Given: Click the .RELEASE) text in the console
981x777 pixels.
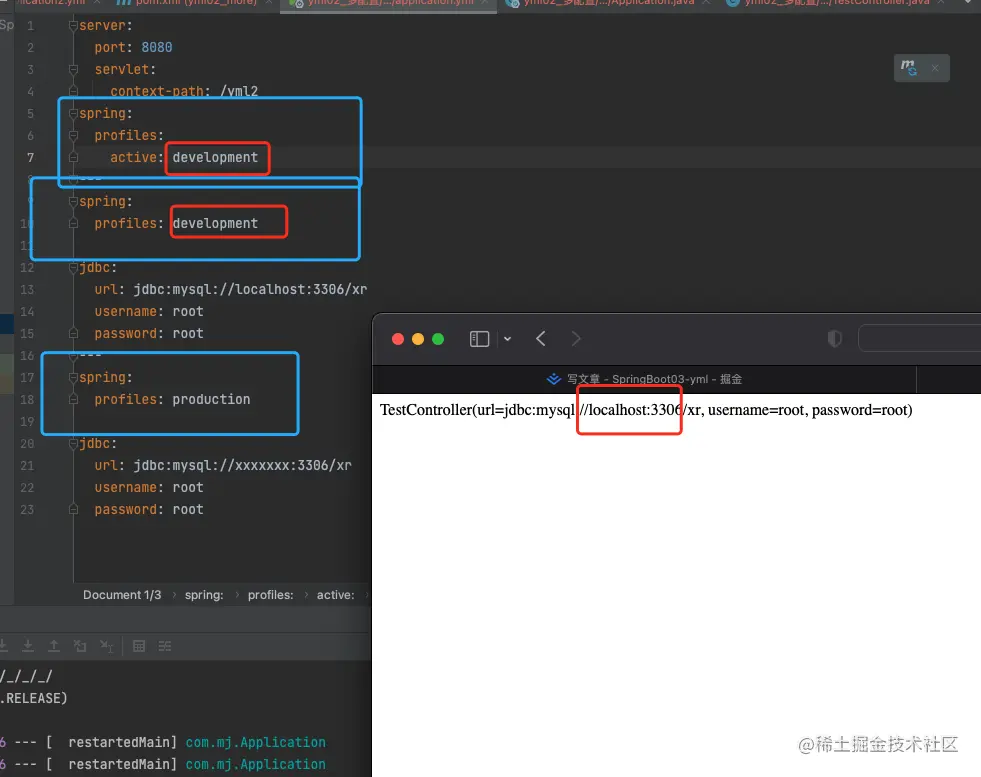Looking at the screenshot, I should pyautogui.click(x=34, y=698).
